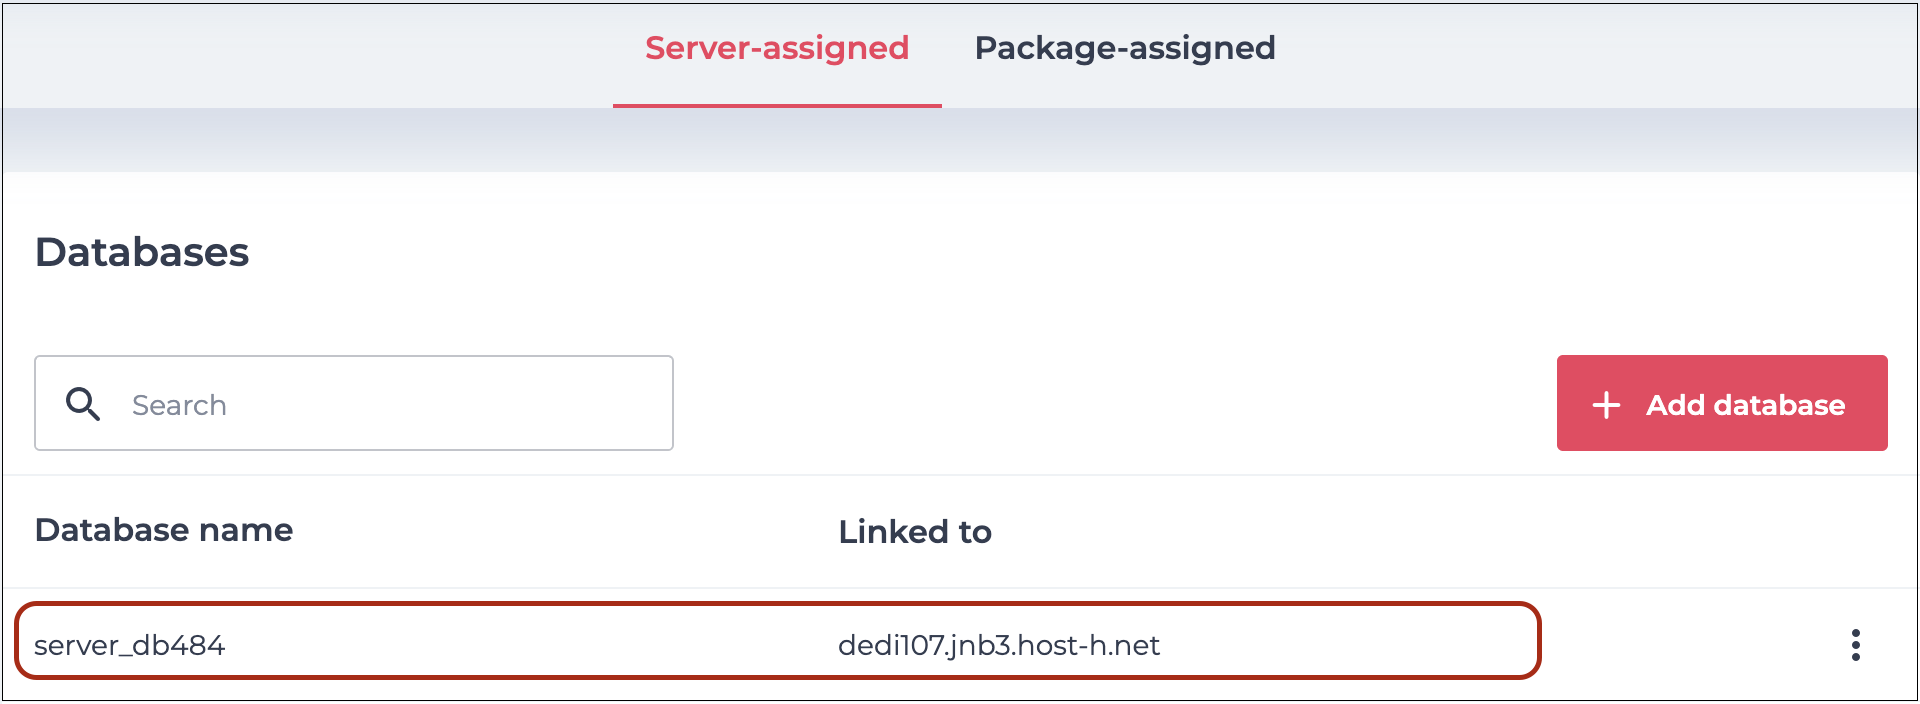This screenshot has width=1920, height=704.
Task: Expand row options via vertical ellipsis
Action: [1855, 645]
